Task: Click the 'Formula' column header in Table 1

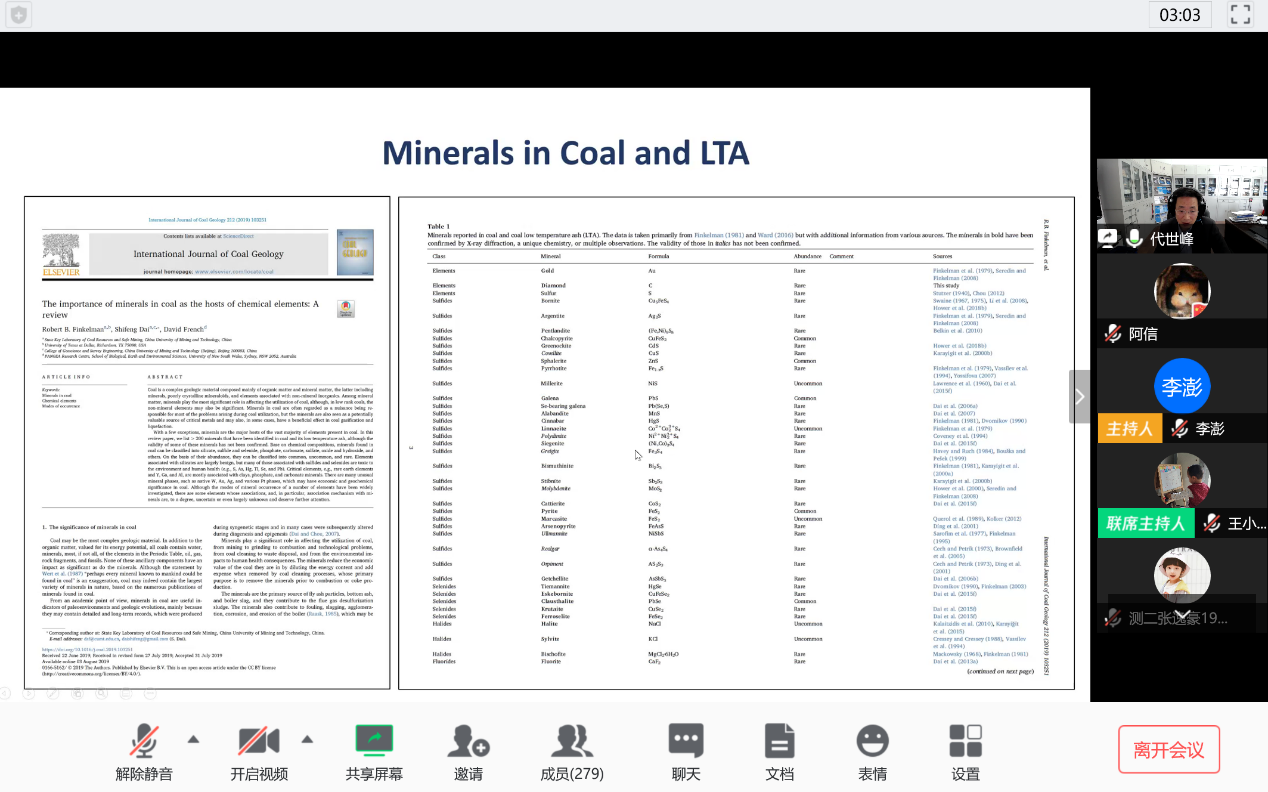Action: [658, 257]
